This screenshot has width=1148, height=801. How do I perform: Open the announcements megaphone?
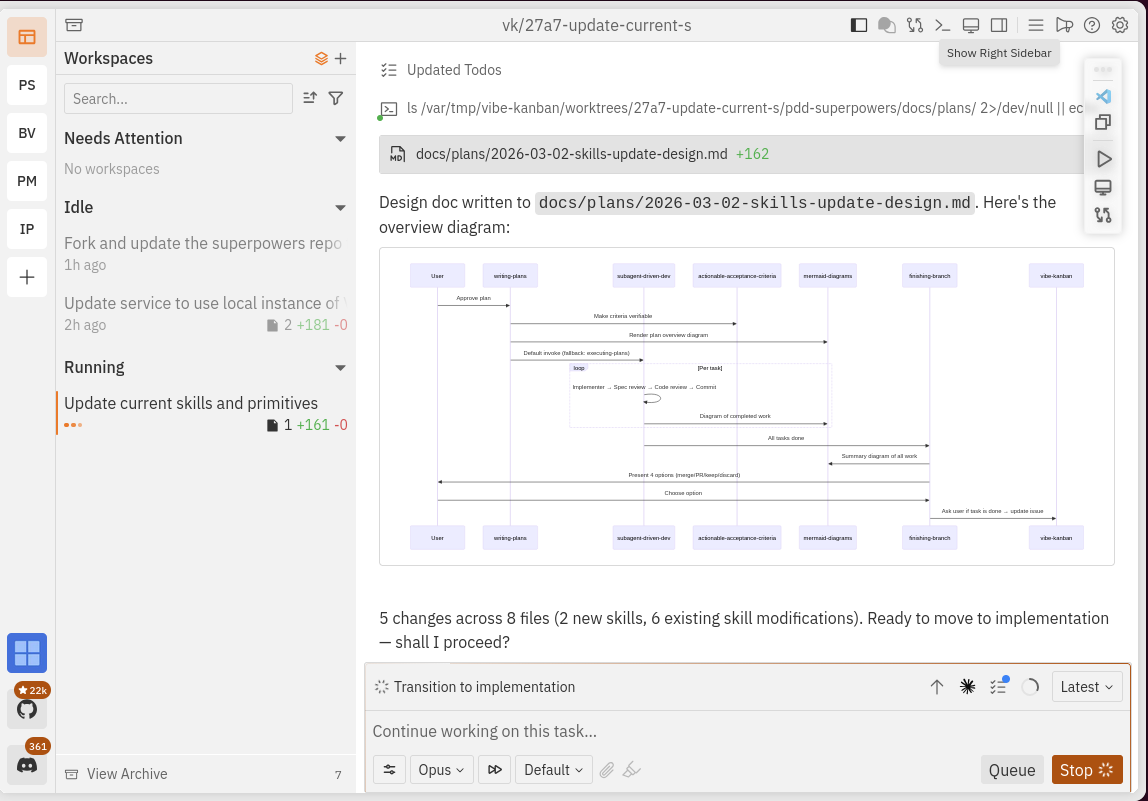(1063, 25)
